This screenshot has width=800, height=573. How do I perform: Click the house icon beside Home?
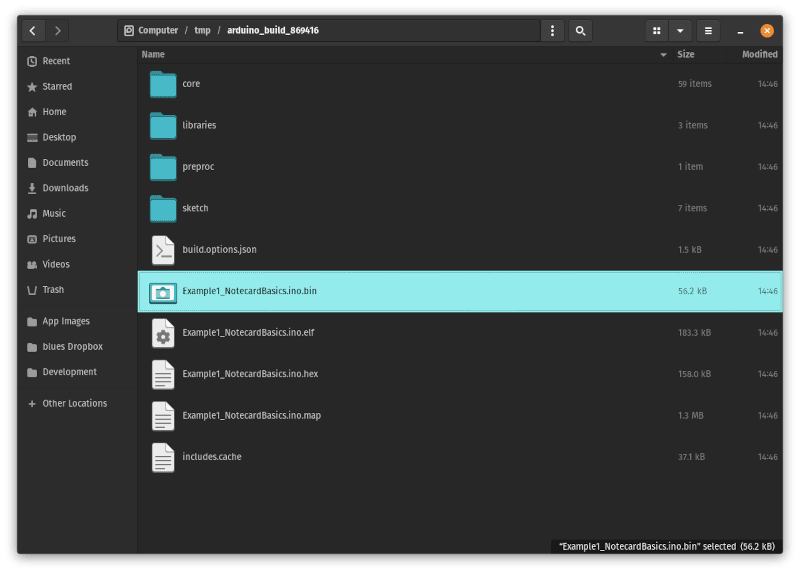click(32, 112)
